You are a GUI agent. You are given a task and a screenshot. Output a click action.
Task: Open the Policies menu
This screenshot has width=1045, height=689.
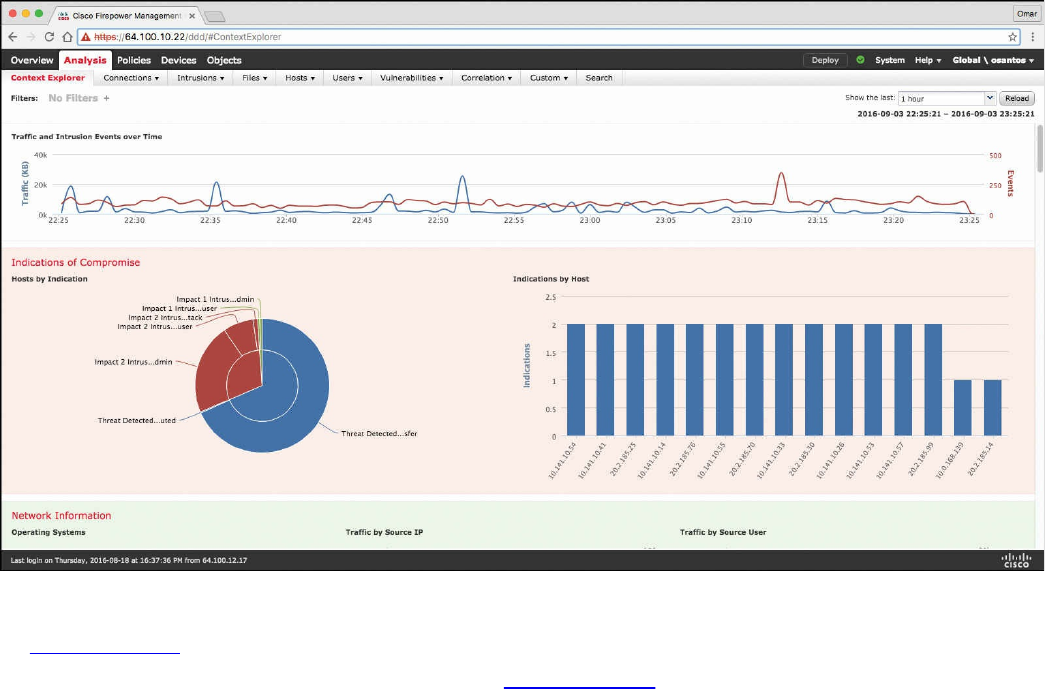134,60
